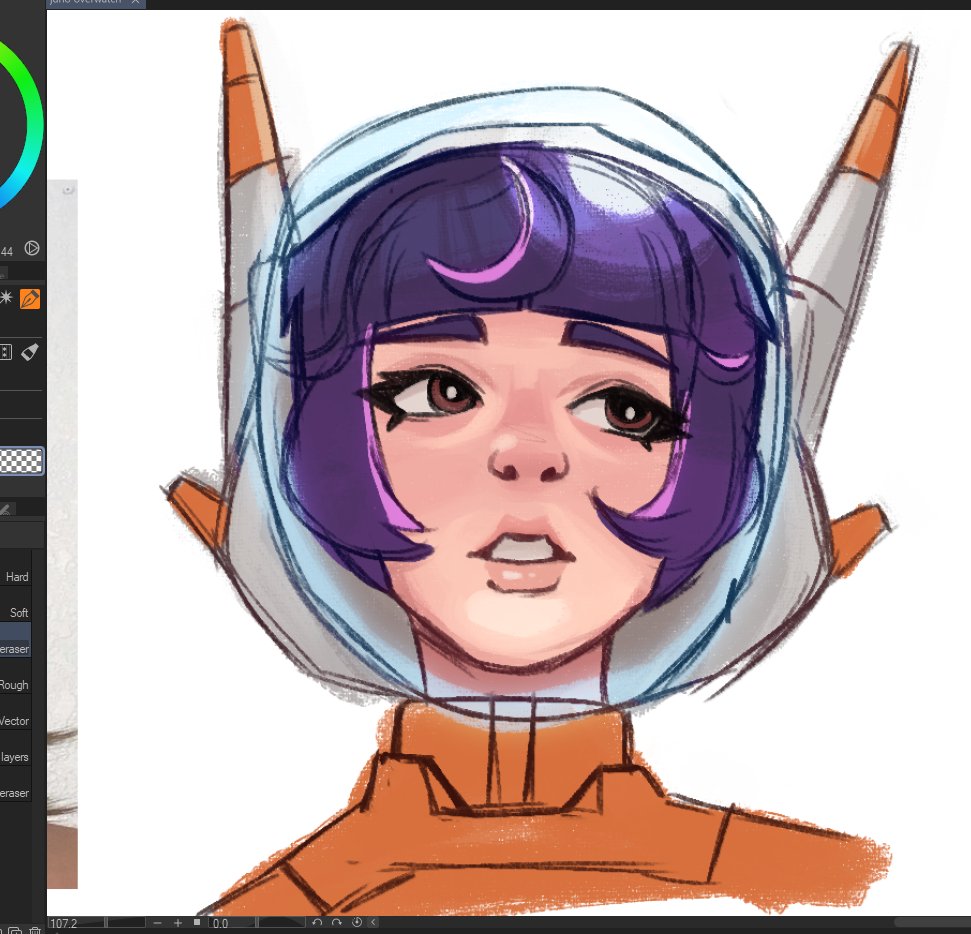Click the square fit-to-screen button beside zoom plus
The height and width of the screenshot is (934, 971).
coord(197,922)
